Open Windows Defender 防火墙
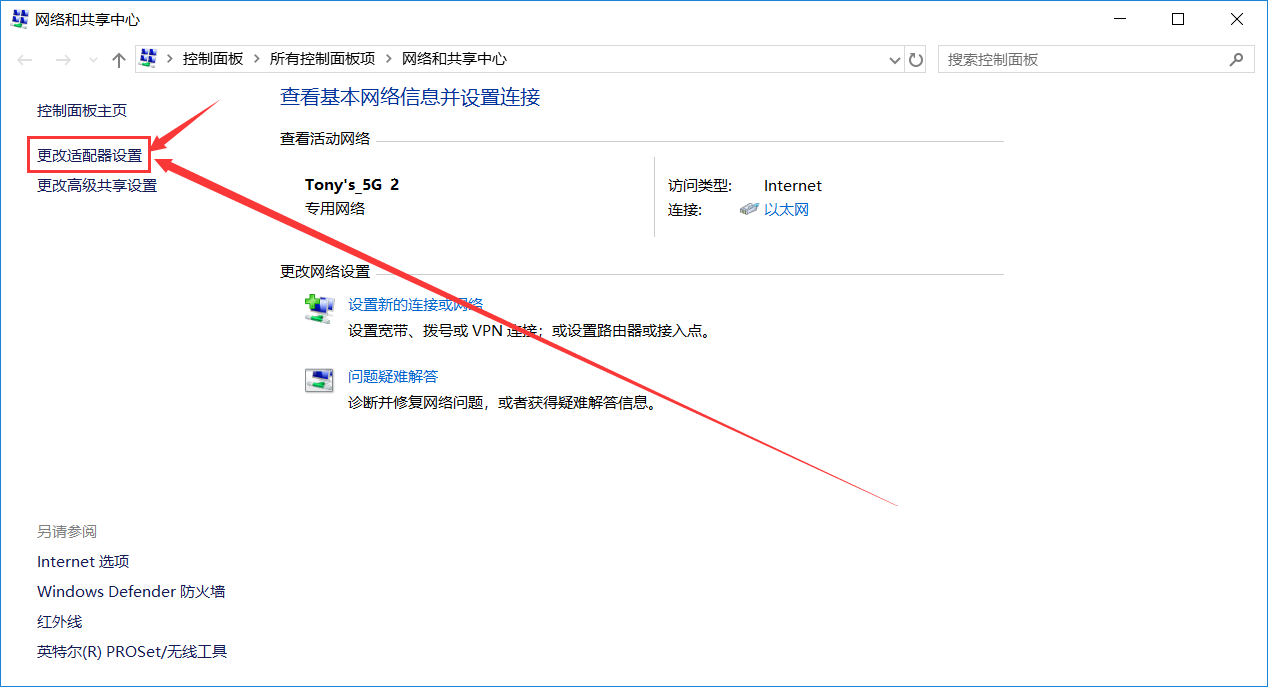The width and height of the screenshot is (1268, 687). tap(131, 592)
